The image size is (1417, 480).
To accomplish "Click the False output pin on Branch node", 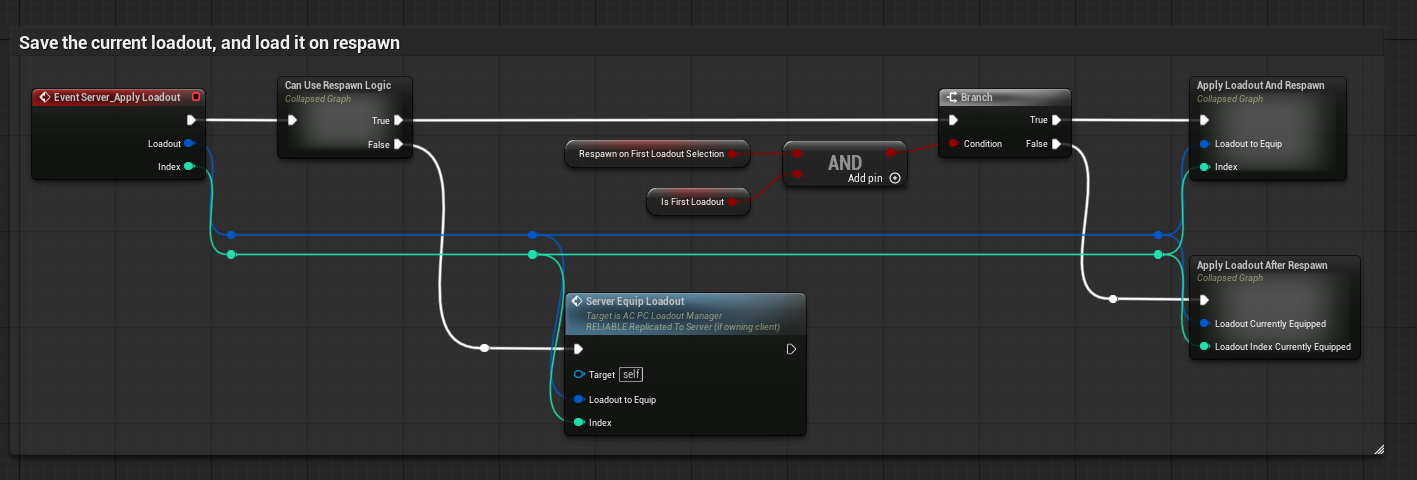I will pyautogui.click(x=1057, y=144).
